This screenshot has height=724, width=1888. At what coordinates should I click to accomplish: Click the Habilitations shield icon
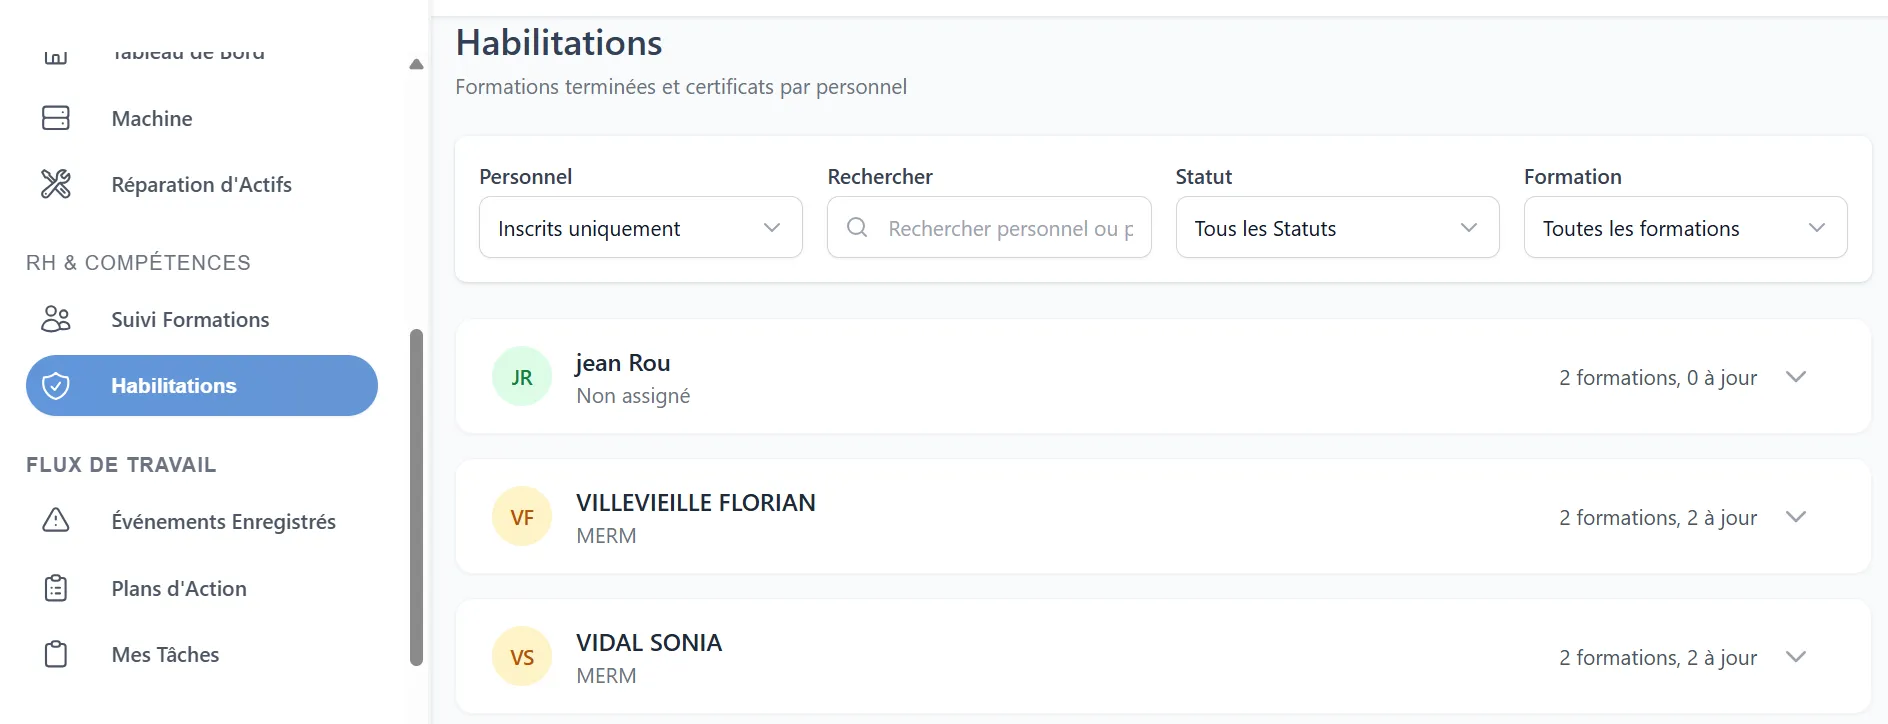click(x=56, y=386)
